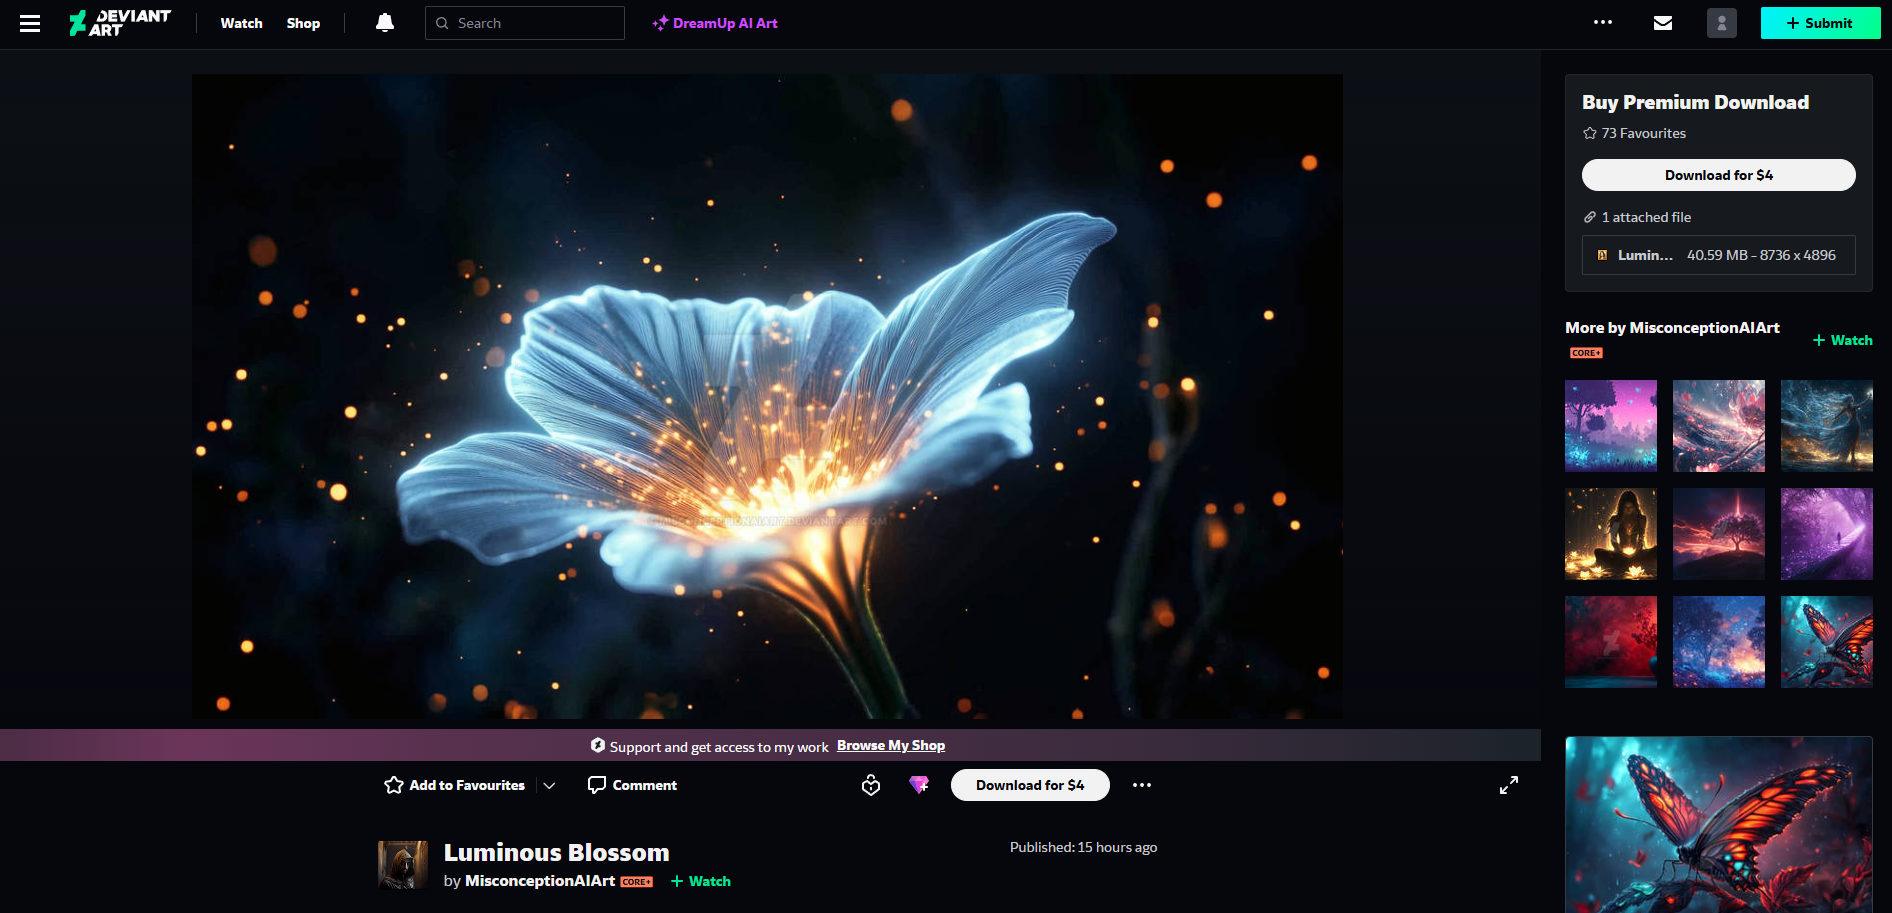The height and width of the screenshot is (913, 1892).
Task: Click the Comment button
Action: 632,785
